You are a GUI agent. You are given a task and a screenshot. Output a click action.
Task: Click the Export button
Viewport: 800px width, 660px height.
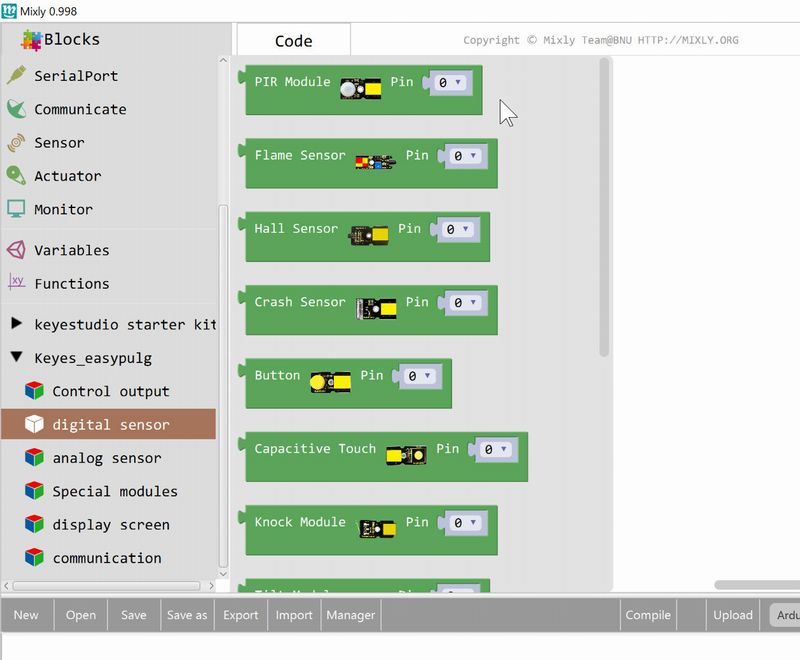[241, 615]
